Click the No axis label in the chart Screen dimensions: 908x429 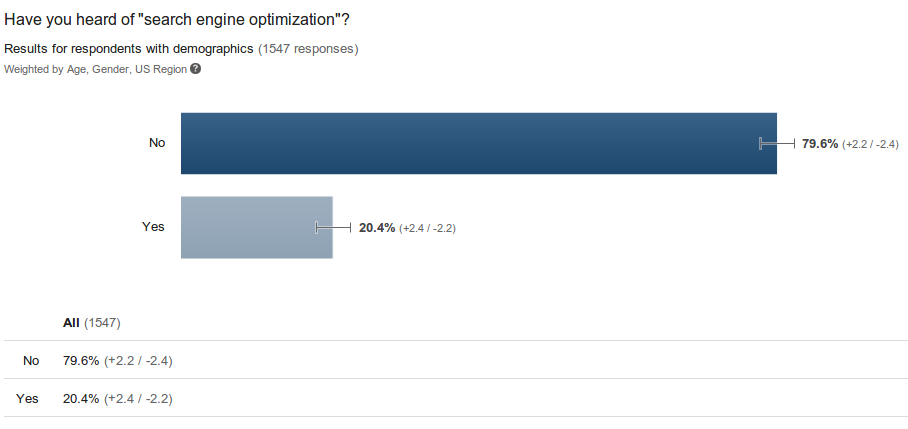tap(157, 142)
